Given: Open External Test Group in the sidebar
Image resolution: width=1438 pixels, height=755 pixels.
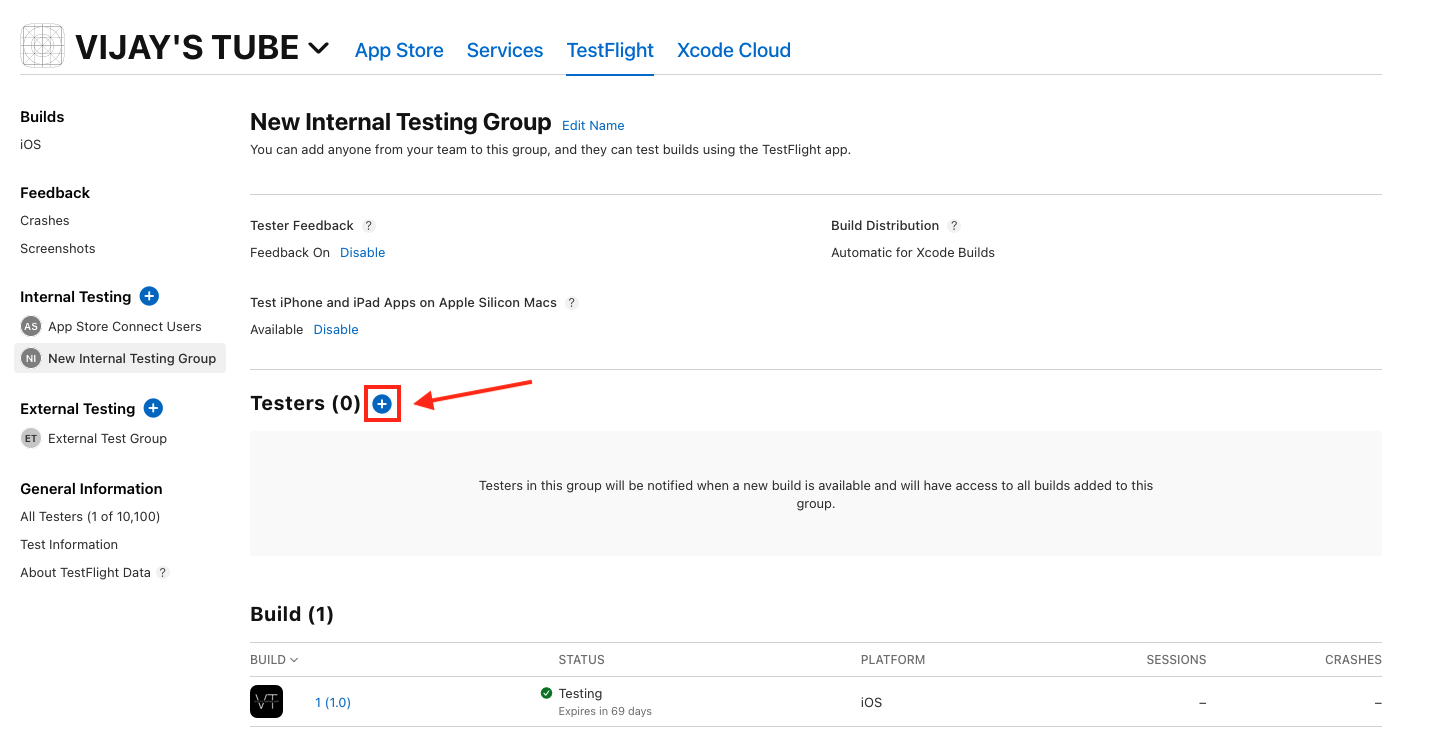Looking at the screenshot, I should 107,438.
